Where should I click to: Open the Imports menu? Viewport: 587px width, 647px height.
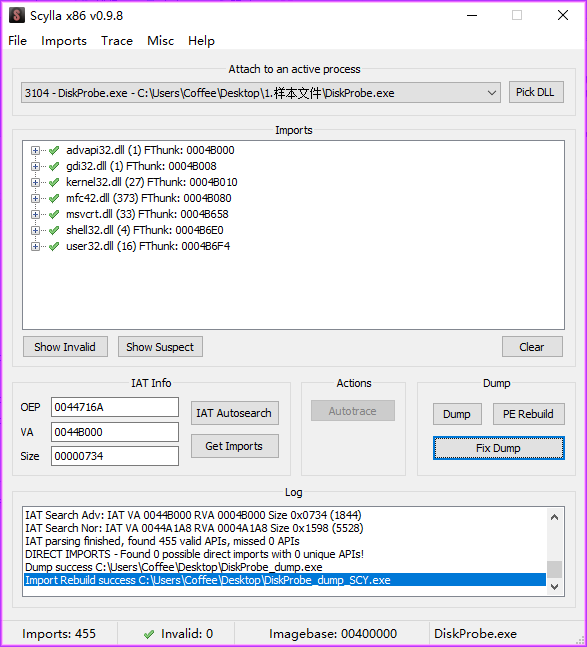[64, 41]
